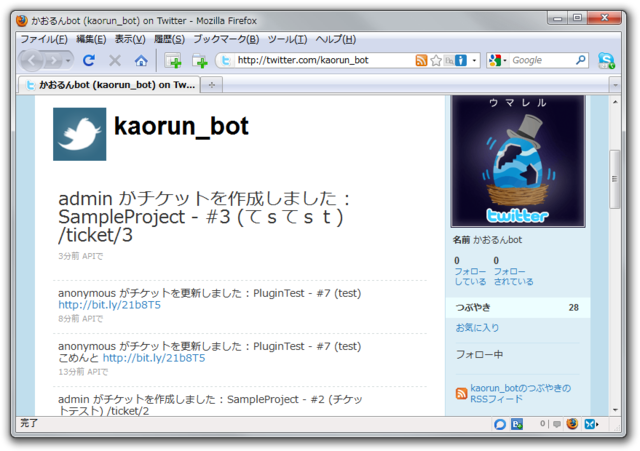Select the かおるんbot (kaorun_bot) tab
The height and width of the screenshot is (451, 640).
pyautogui.click(x=109, y=85)
